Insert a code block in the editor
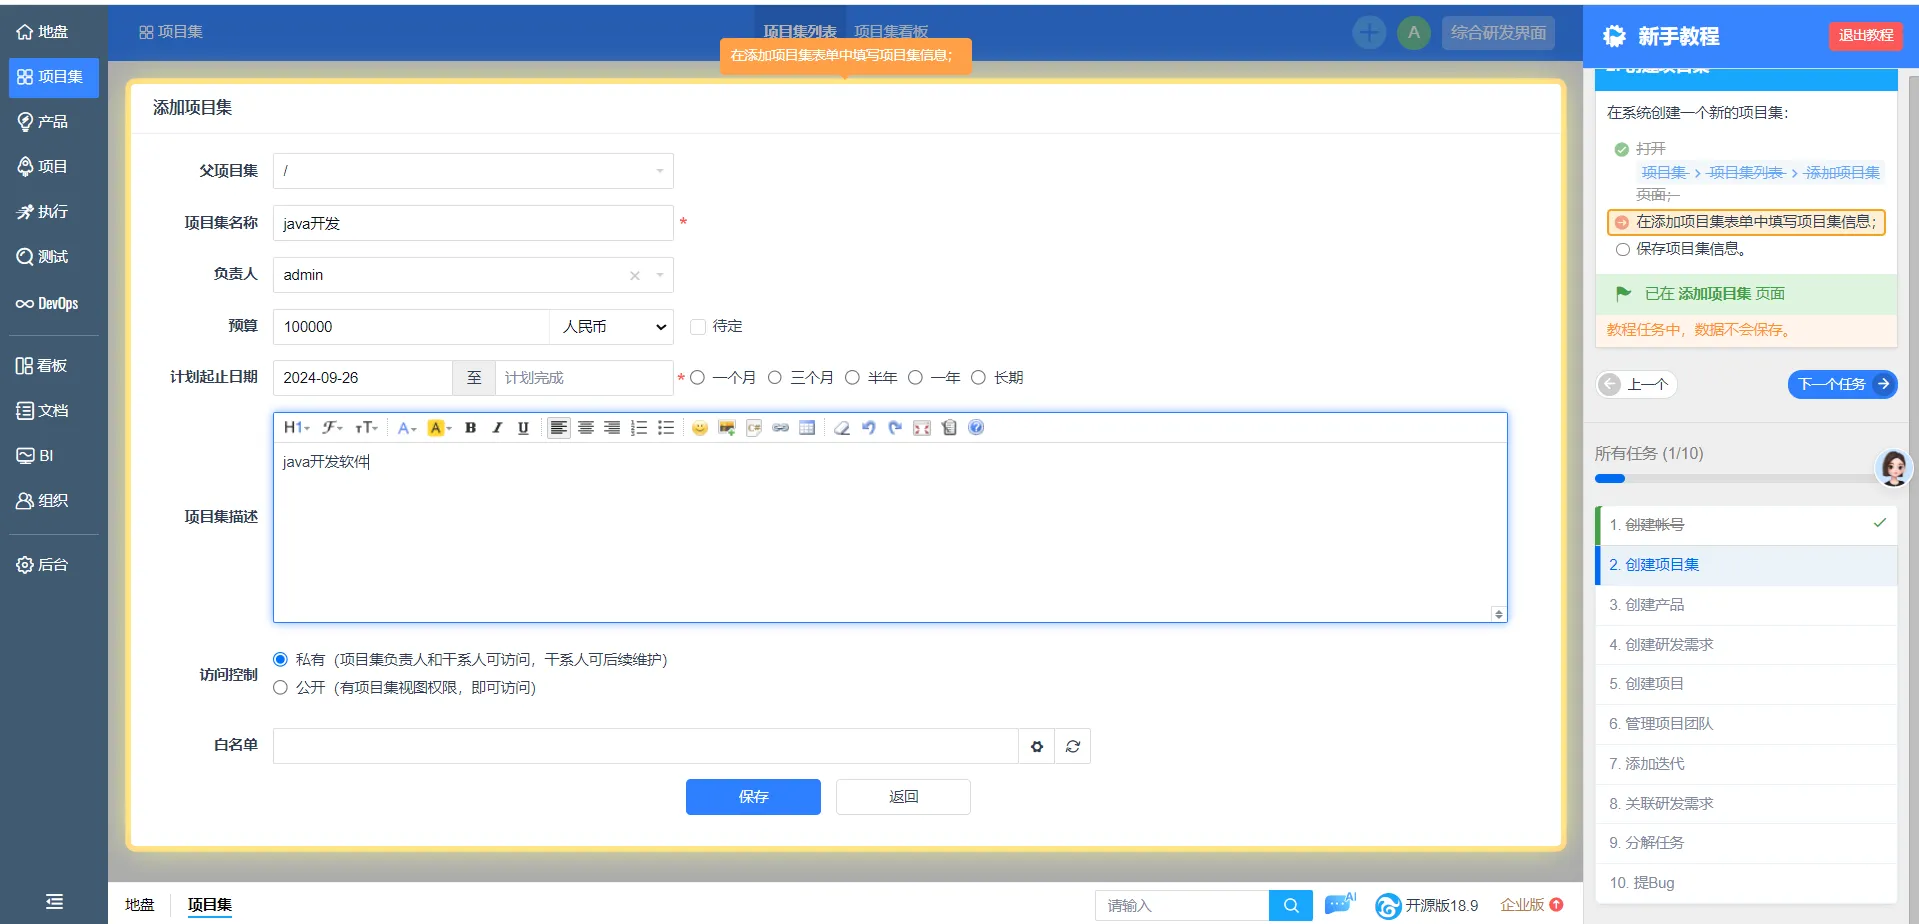 point(754,428)
